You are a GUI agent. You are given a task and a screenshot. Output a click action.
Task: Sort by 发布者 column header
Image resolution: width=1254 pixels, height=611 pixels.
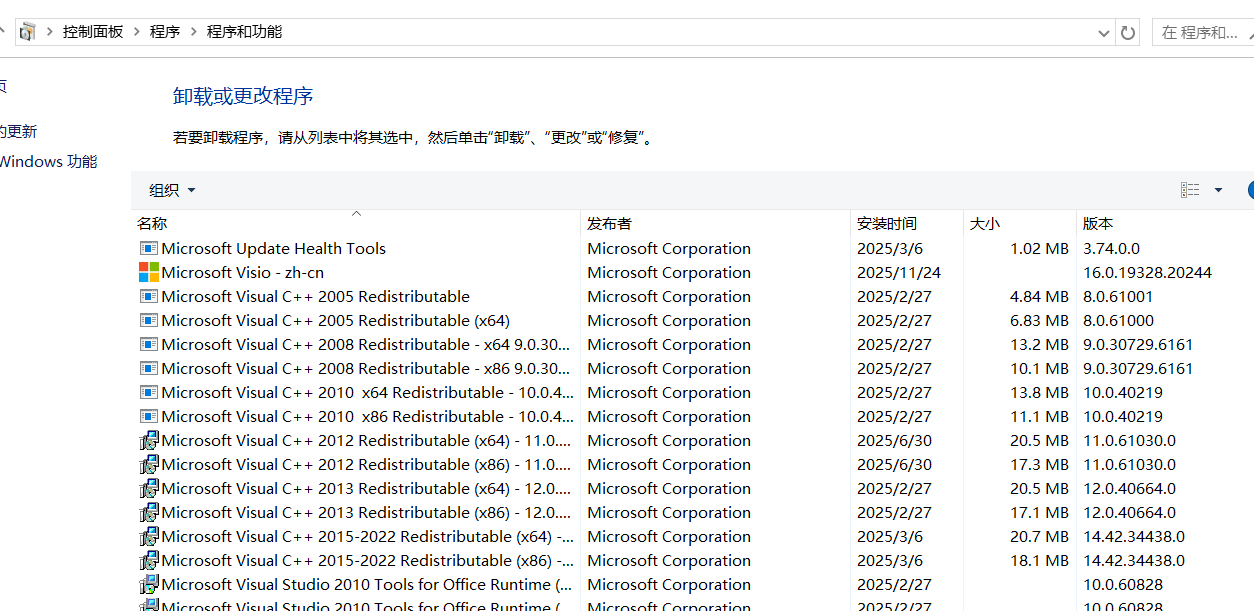[715, 223]
